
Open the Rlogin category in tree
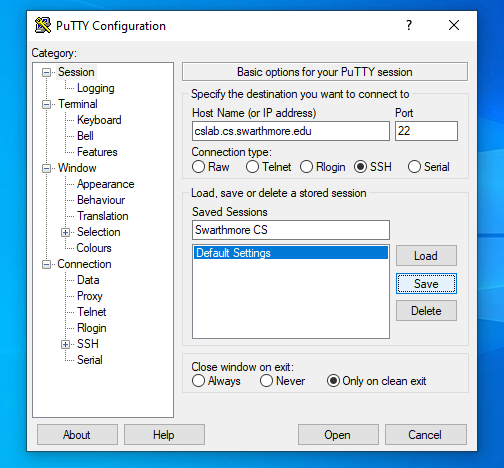(x=92, y=328)
